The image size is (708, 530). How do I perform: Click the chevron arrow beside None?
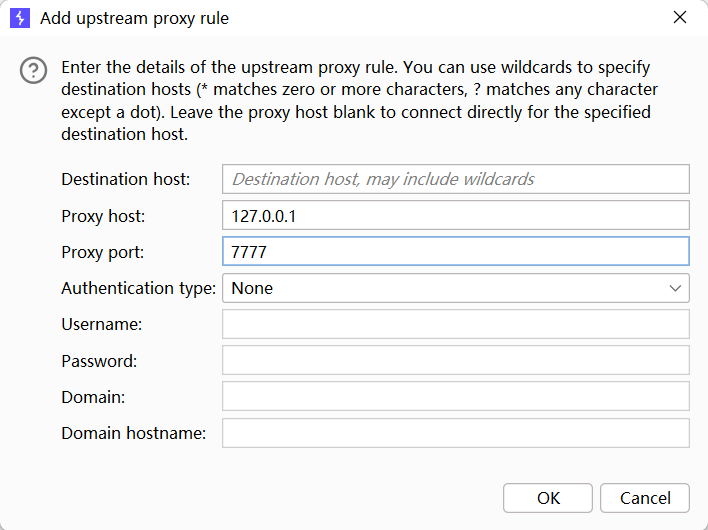(674, 288)
